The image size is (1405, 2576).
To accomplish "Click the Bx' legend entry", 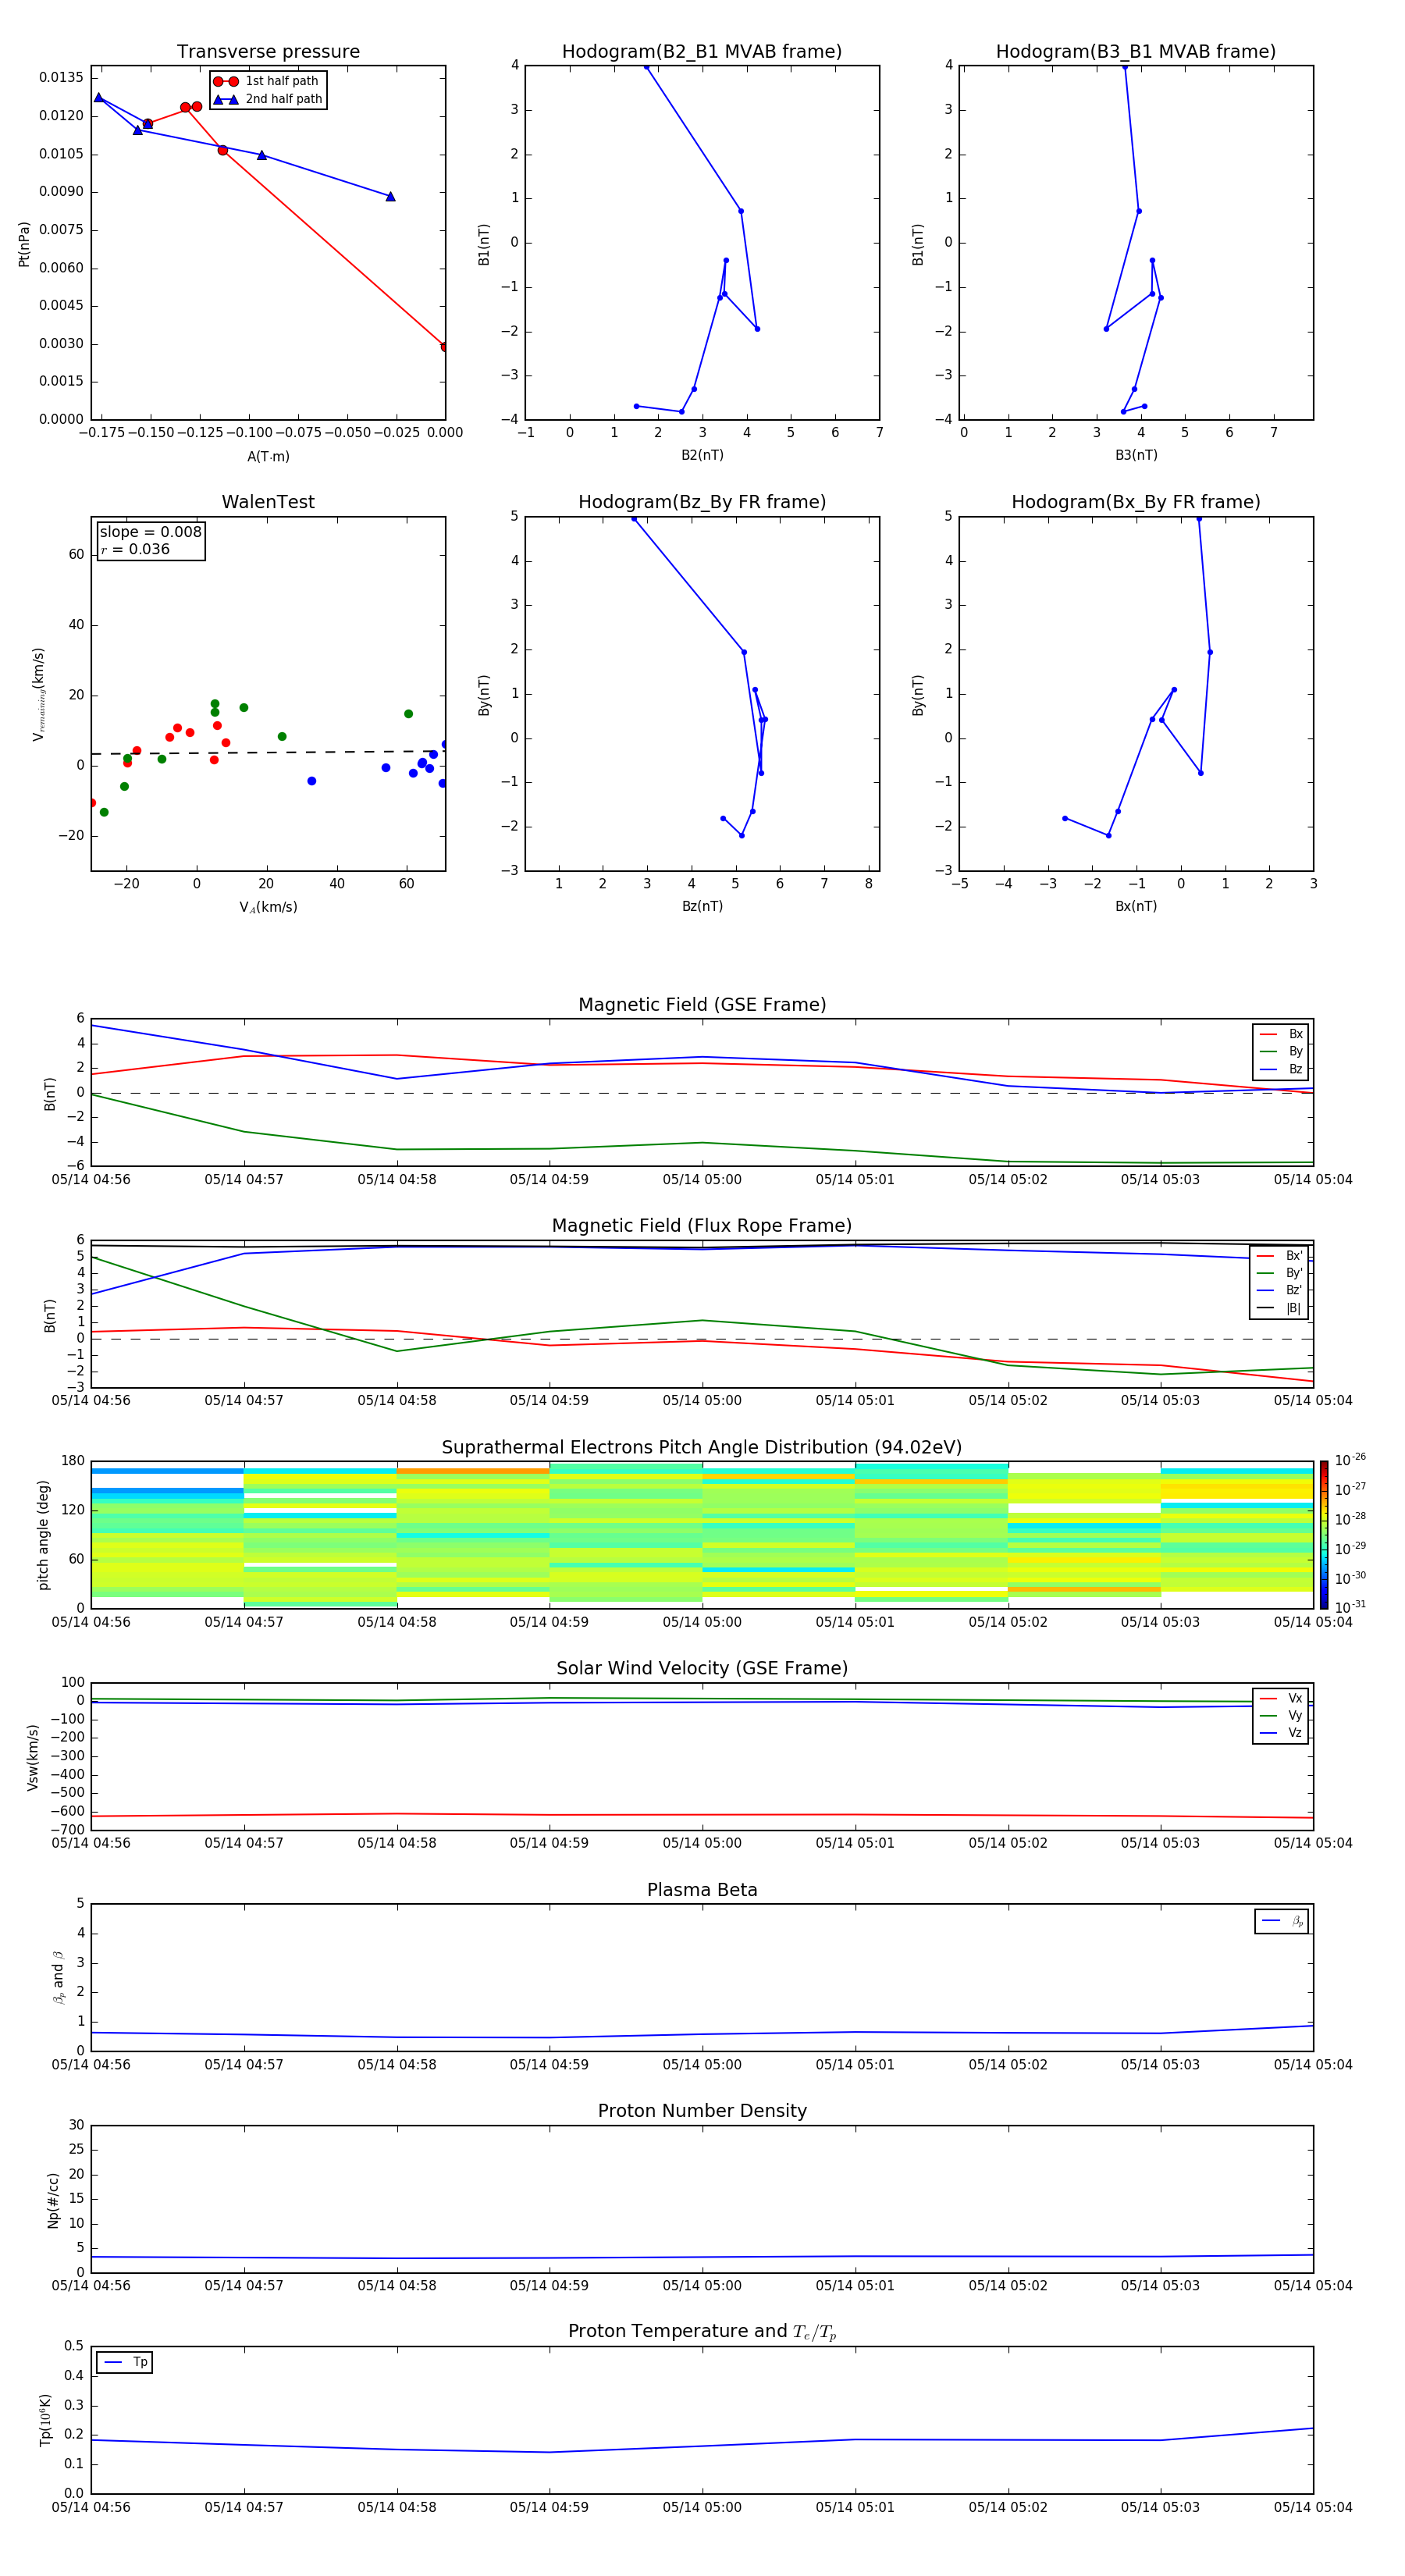I will tap(1280, 1256).
